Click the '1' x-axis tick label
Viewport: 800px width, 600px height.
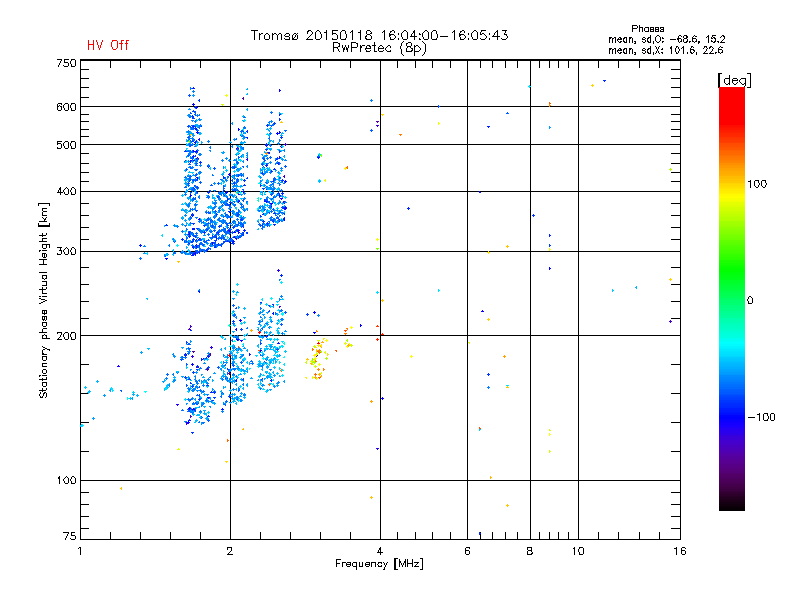click(80, 551)
